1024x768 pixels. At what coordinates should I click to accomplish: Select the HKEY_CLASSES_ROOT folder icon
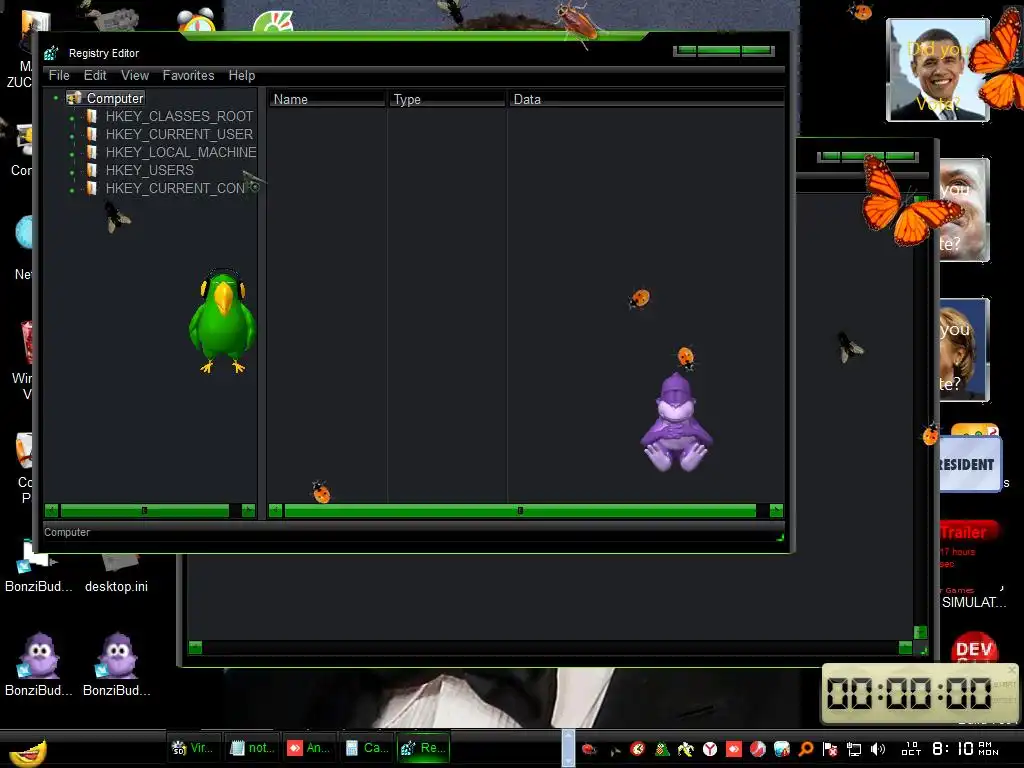pos(92,116)
